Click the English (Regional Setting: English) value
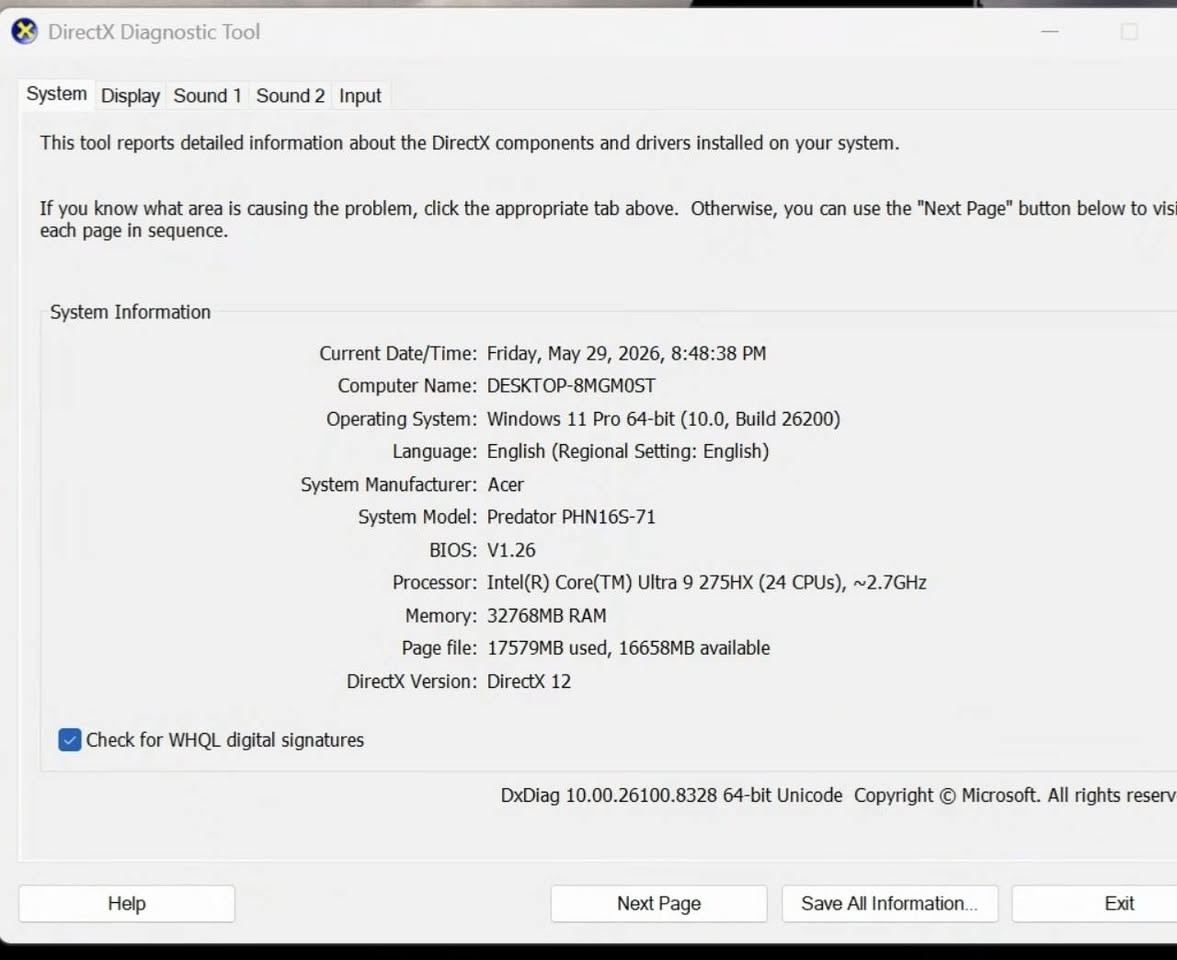 tap(628, 451)
